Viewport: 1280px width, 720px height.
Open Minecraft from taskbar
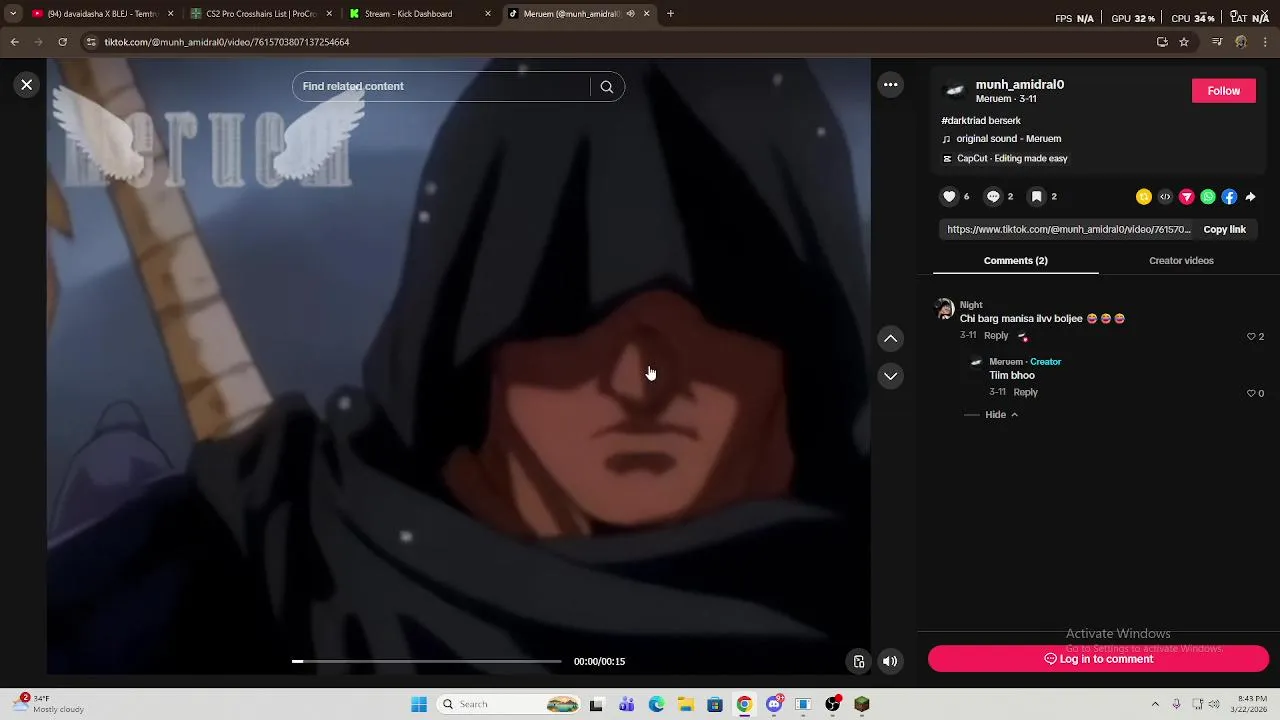pyautogui.click(x=862, y=704)
